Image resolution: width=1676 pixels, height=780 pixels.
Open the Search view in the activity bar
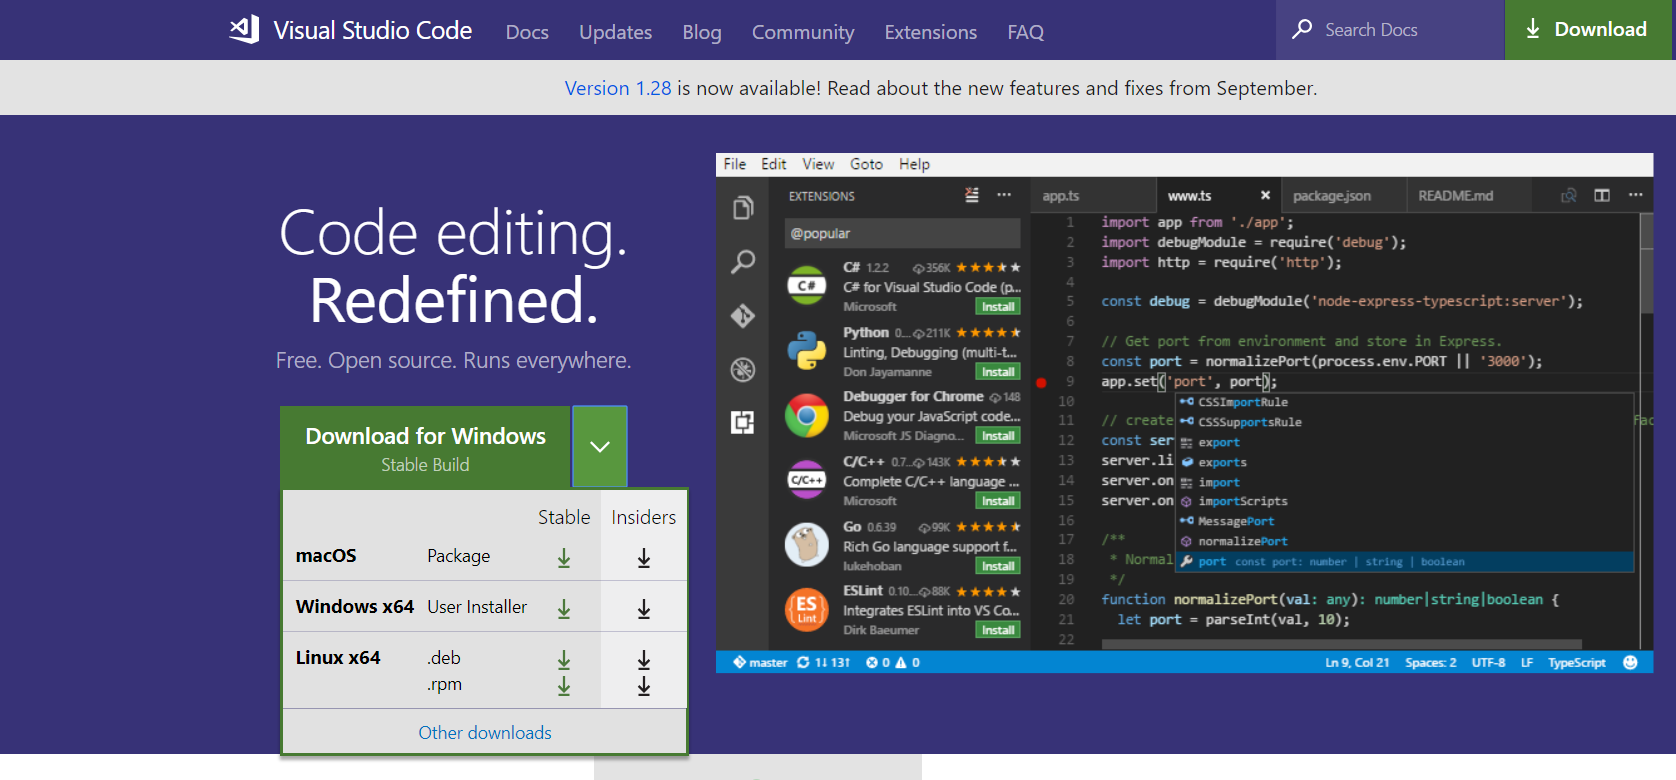(743, 262)
